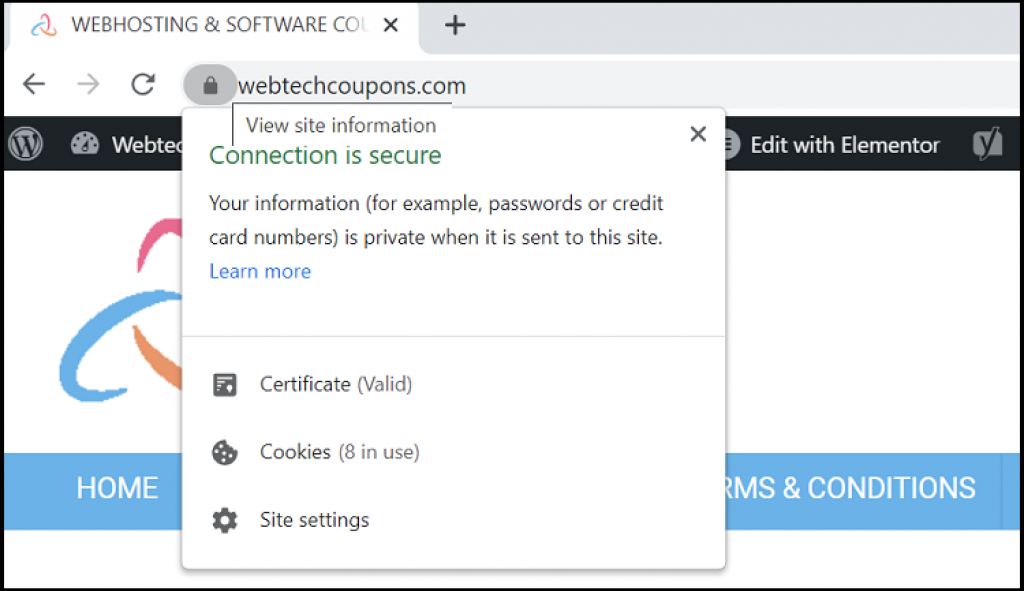The image size is (1024, 591).
Task: Click the padlock icon in address bar
Action: tap(210, 85)
